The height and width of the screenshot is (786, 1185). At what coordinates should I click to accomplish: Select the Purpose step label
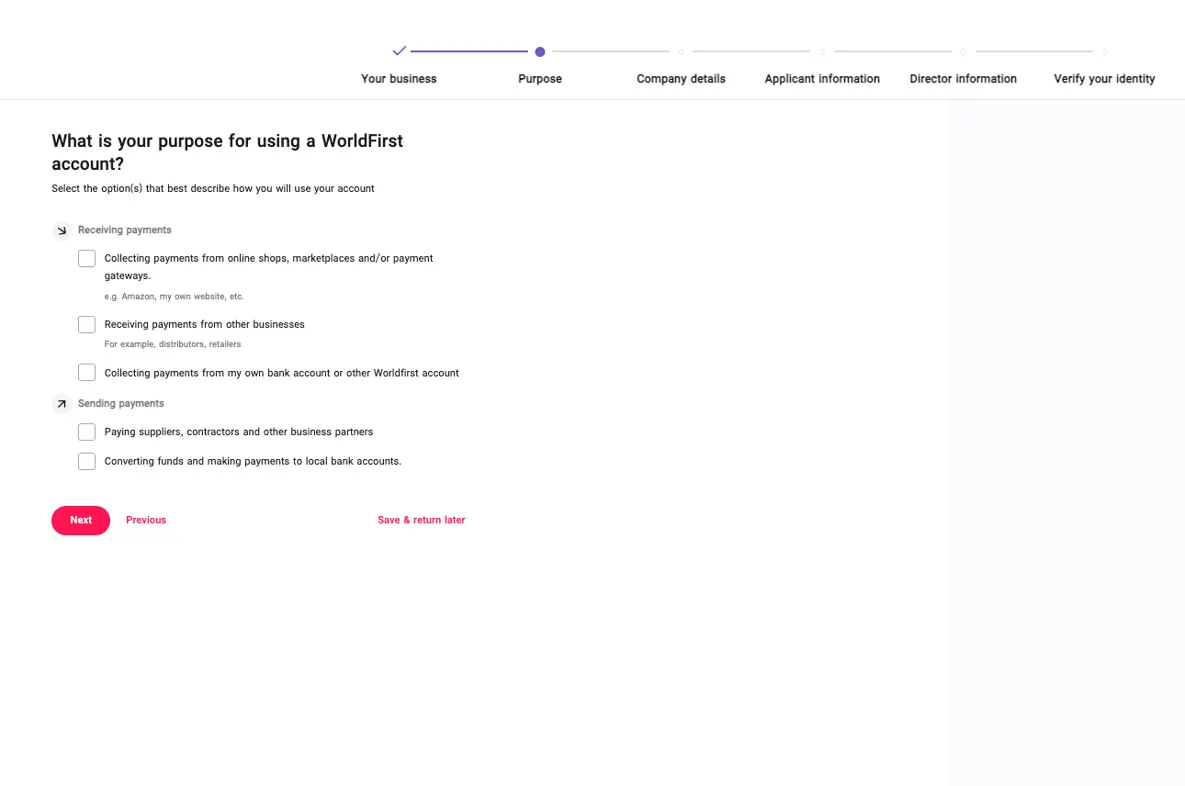click(x=540, y=79)
